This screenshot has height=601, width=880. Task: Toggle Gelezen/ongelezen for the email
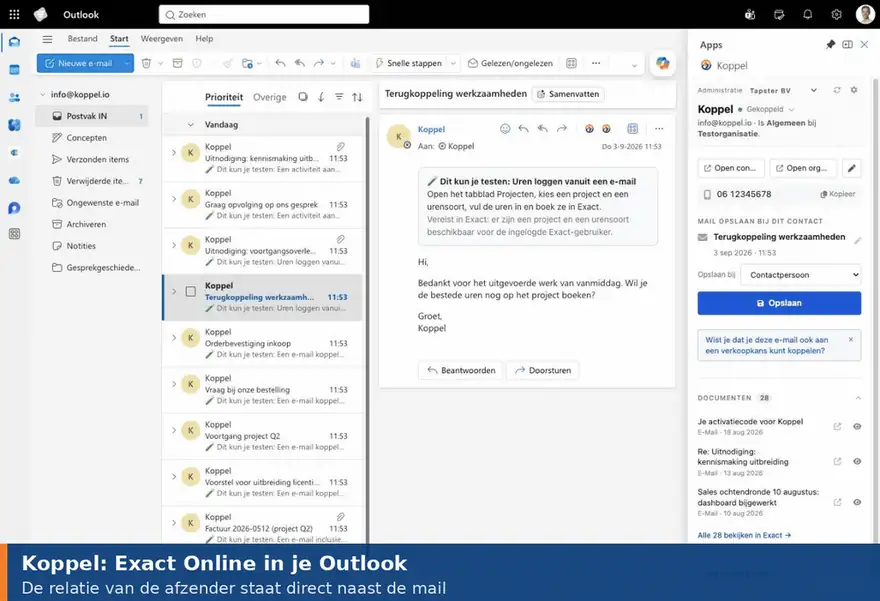click(510, 63)
